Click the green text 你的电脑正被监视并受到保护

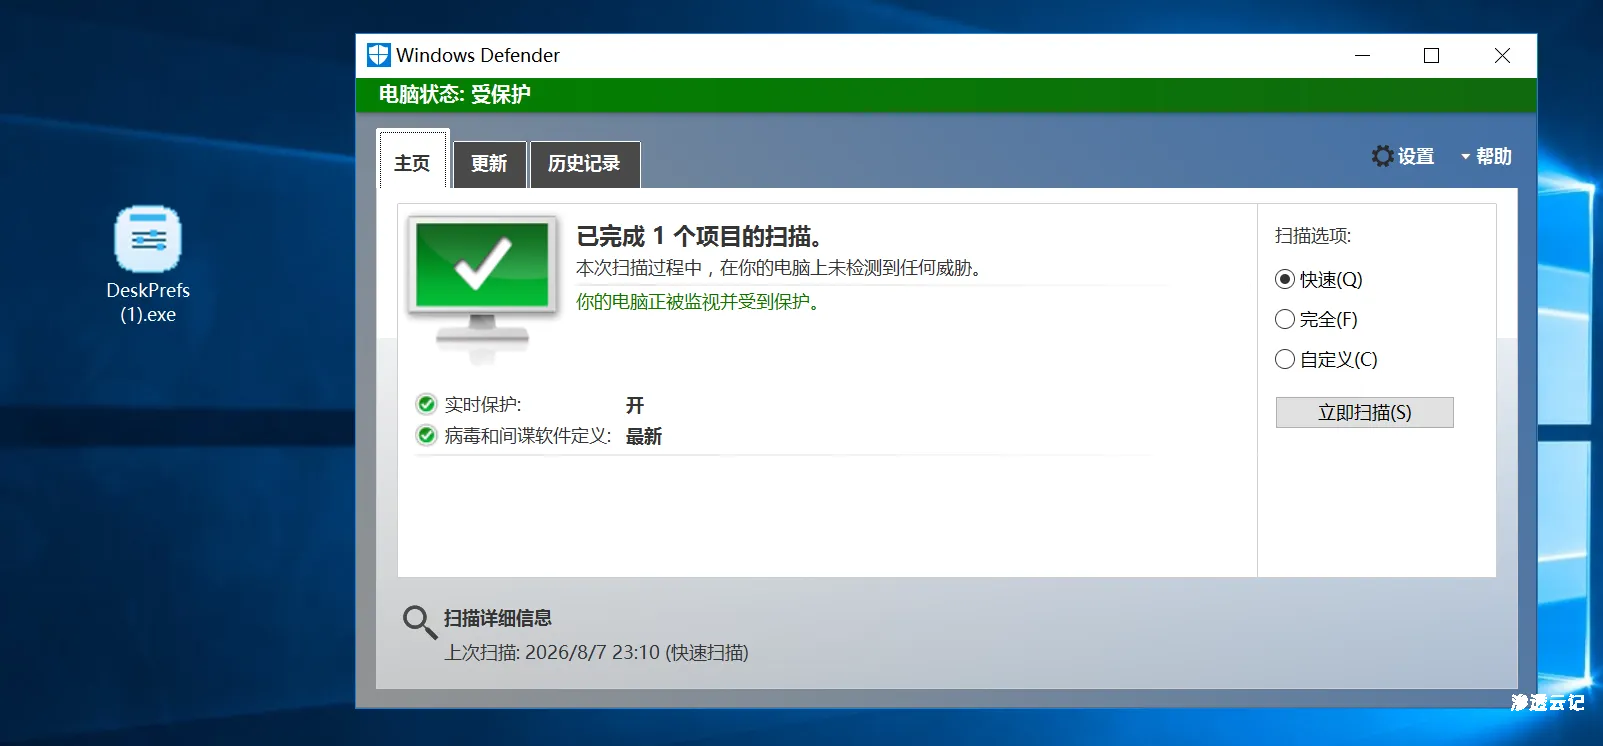[700, 302]
